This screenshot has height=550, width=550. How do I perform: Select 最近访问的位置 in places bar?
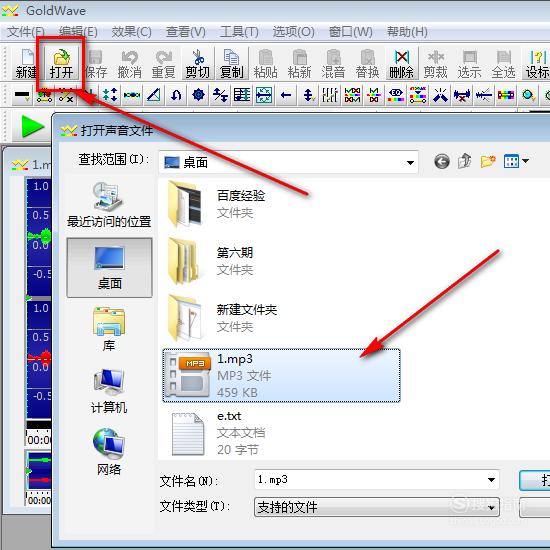point(109,205)
